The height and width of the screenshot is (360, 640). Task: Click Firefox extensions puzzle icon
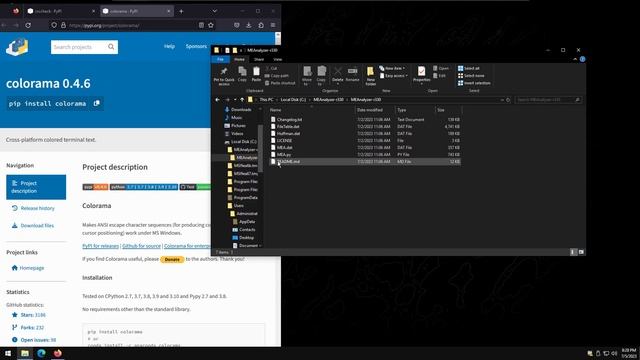261,25
